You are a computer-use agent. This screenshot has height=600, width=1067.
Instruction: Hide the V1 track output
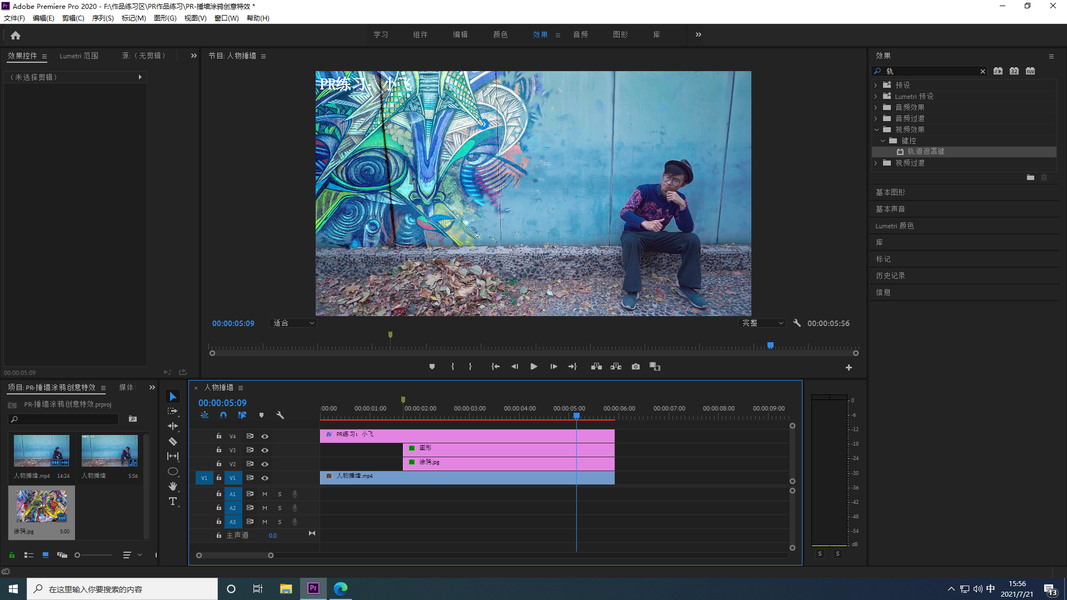[265, 478]
